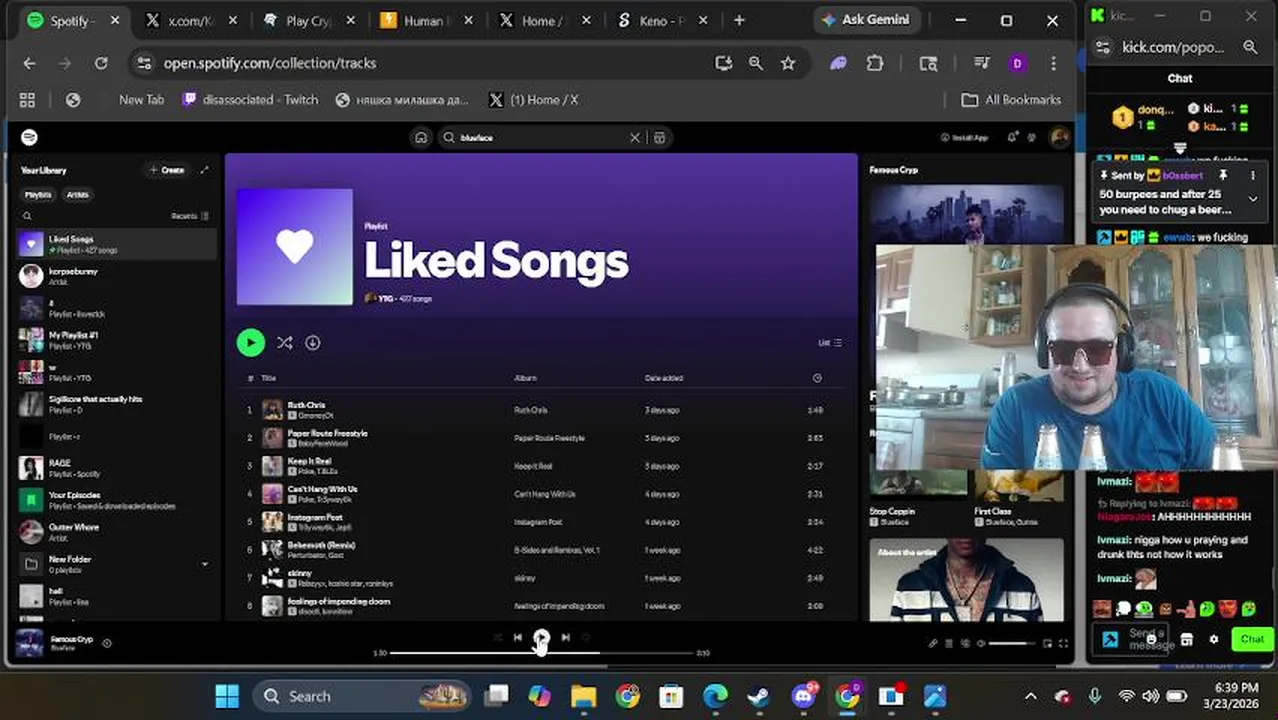
Task: Click the Liked Songs heart cover image
Action: [295, 246]
